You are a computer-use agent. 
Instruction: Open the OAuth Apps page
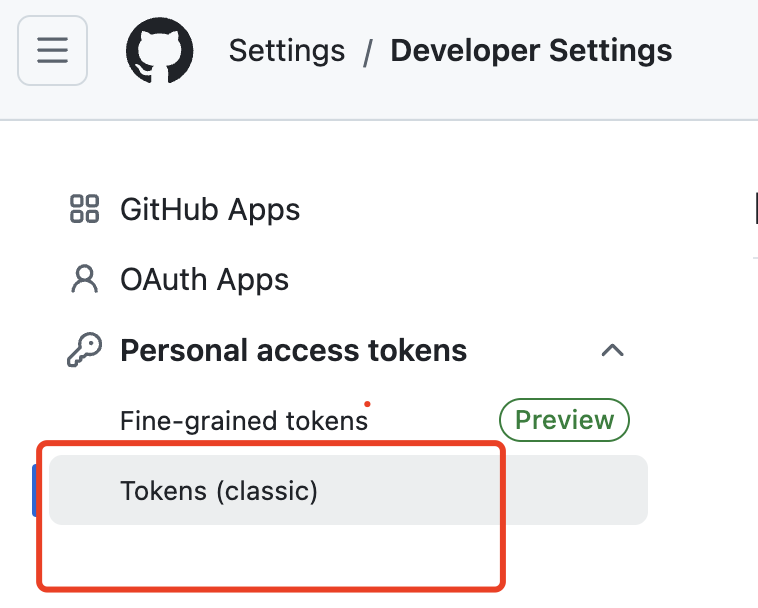[204, 279]
